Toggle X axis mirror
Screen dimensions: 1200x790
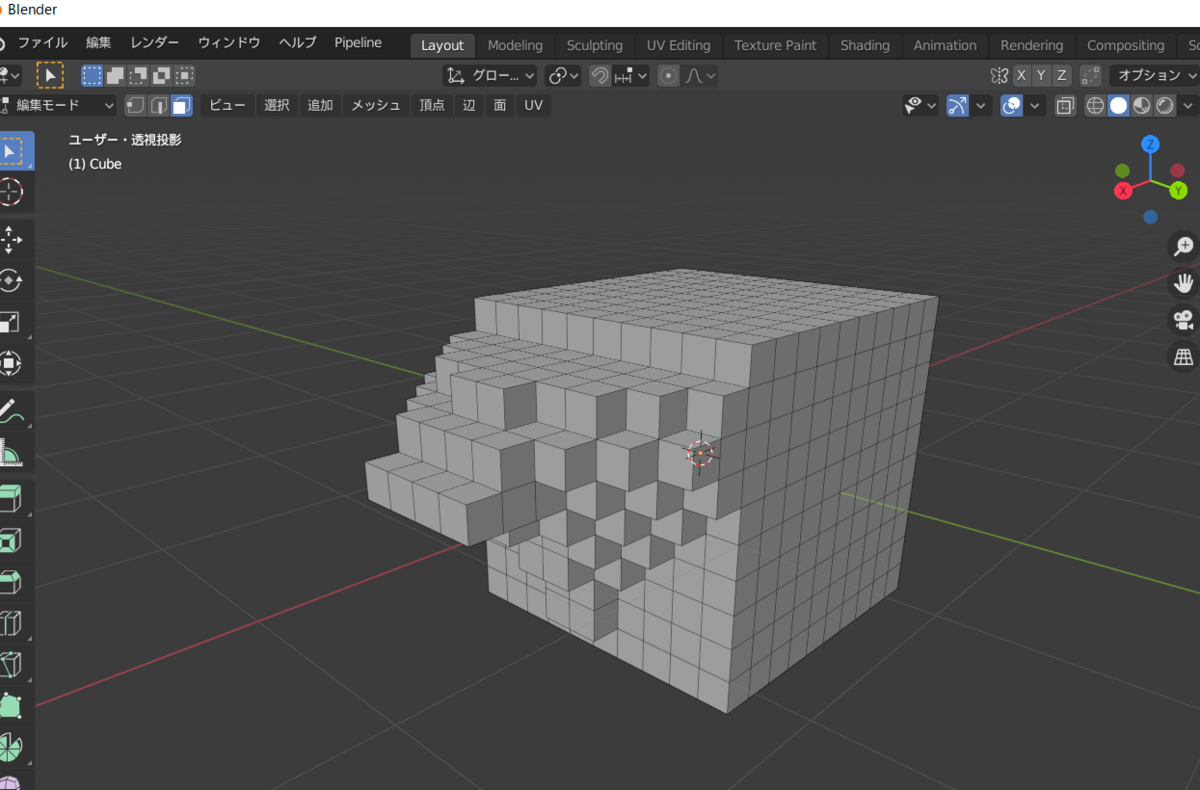point(1021,75)
